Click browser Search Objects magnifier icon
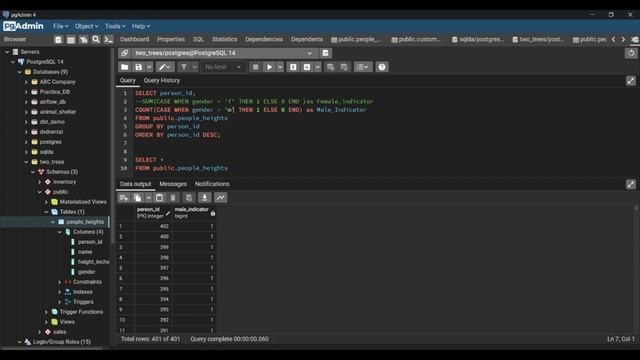 coord(96,40)
